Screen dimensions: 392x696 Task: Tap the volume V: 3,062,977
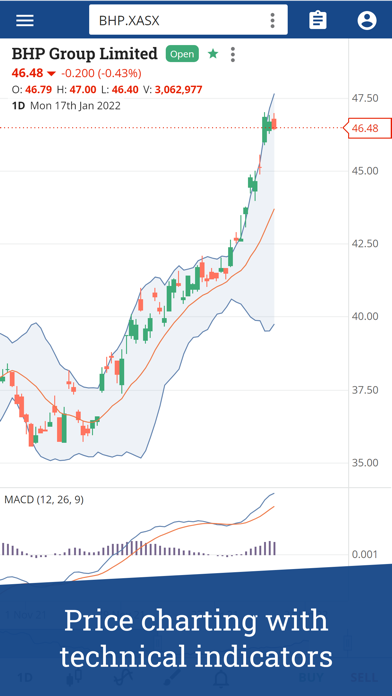[172, 90]
